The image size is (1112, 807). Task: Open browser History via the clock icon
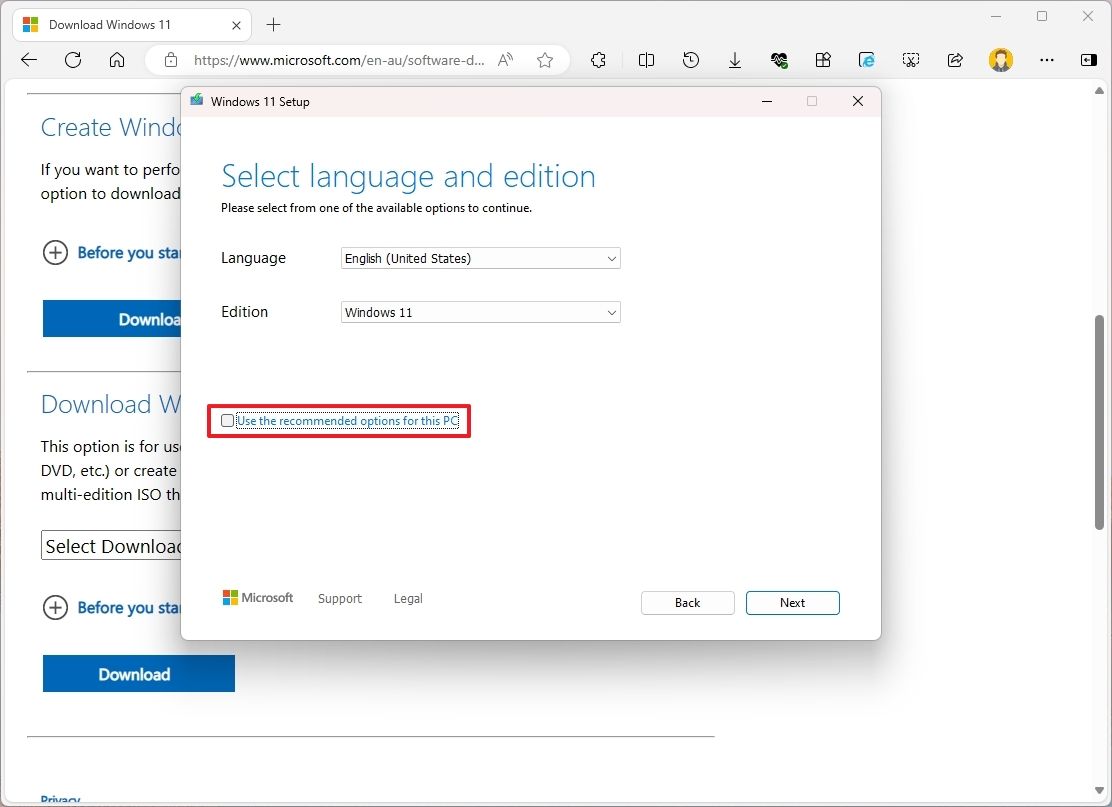690,60
